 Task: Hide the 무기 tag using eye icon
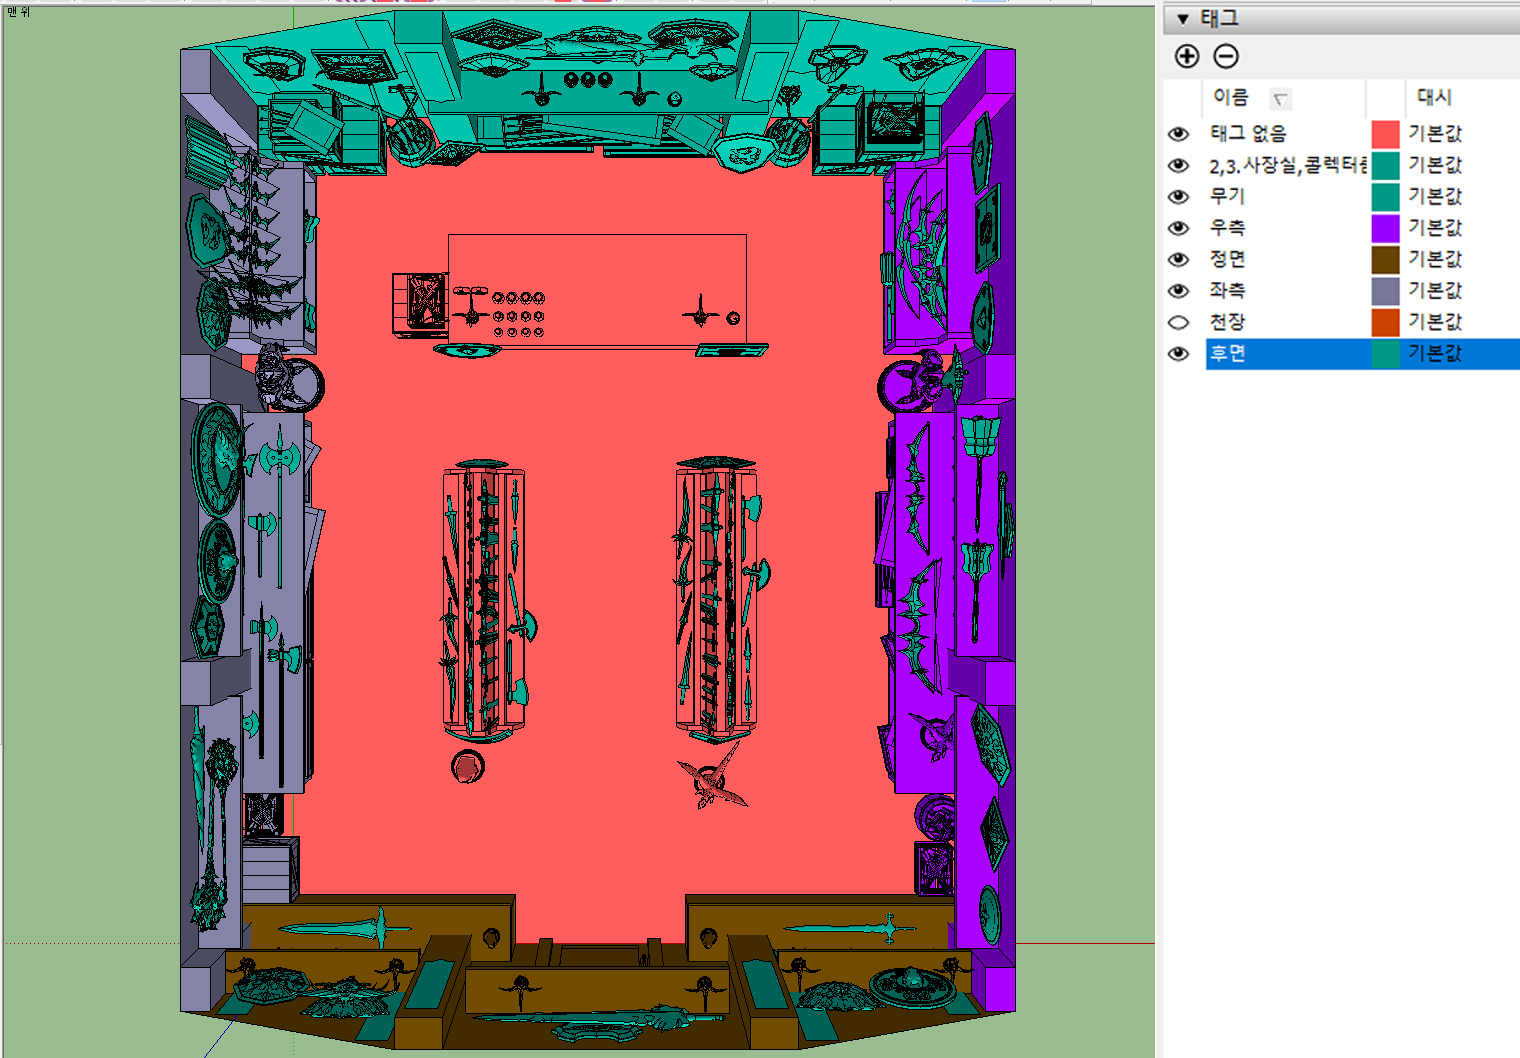pyautogui.click(x=1179, y=197)
